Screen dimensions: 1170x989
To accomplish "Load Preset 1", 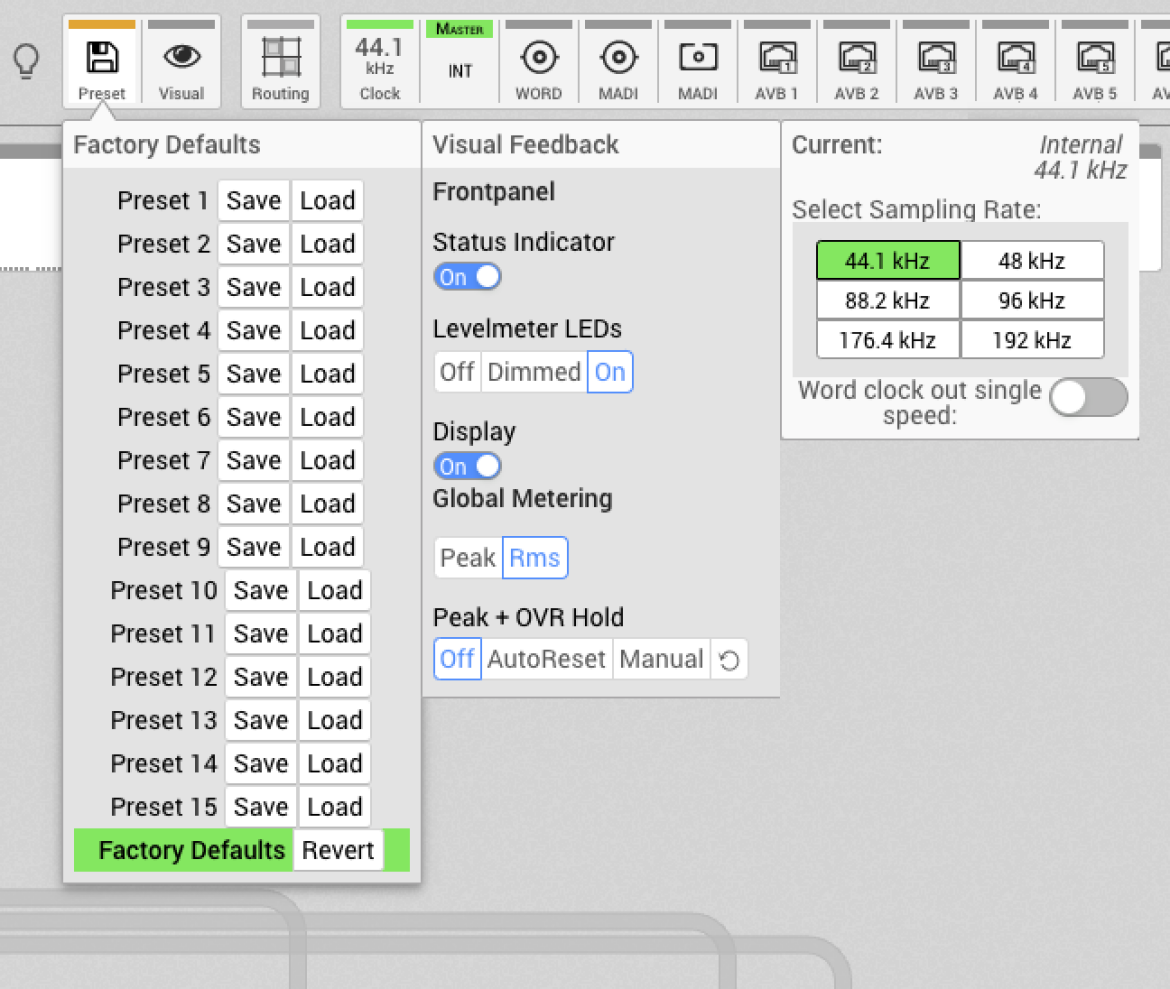I will 327,201.
